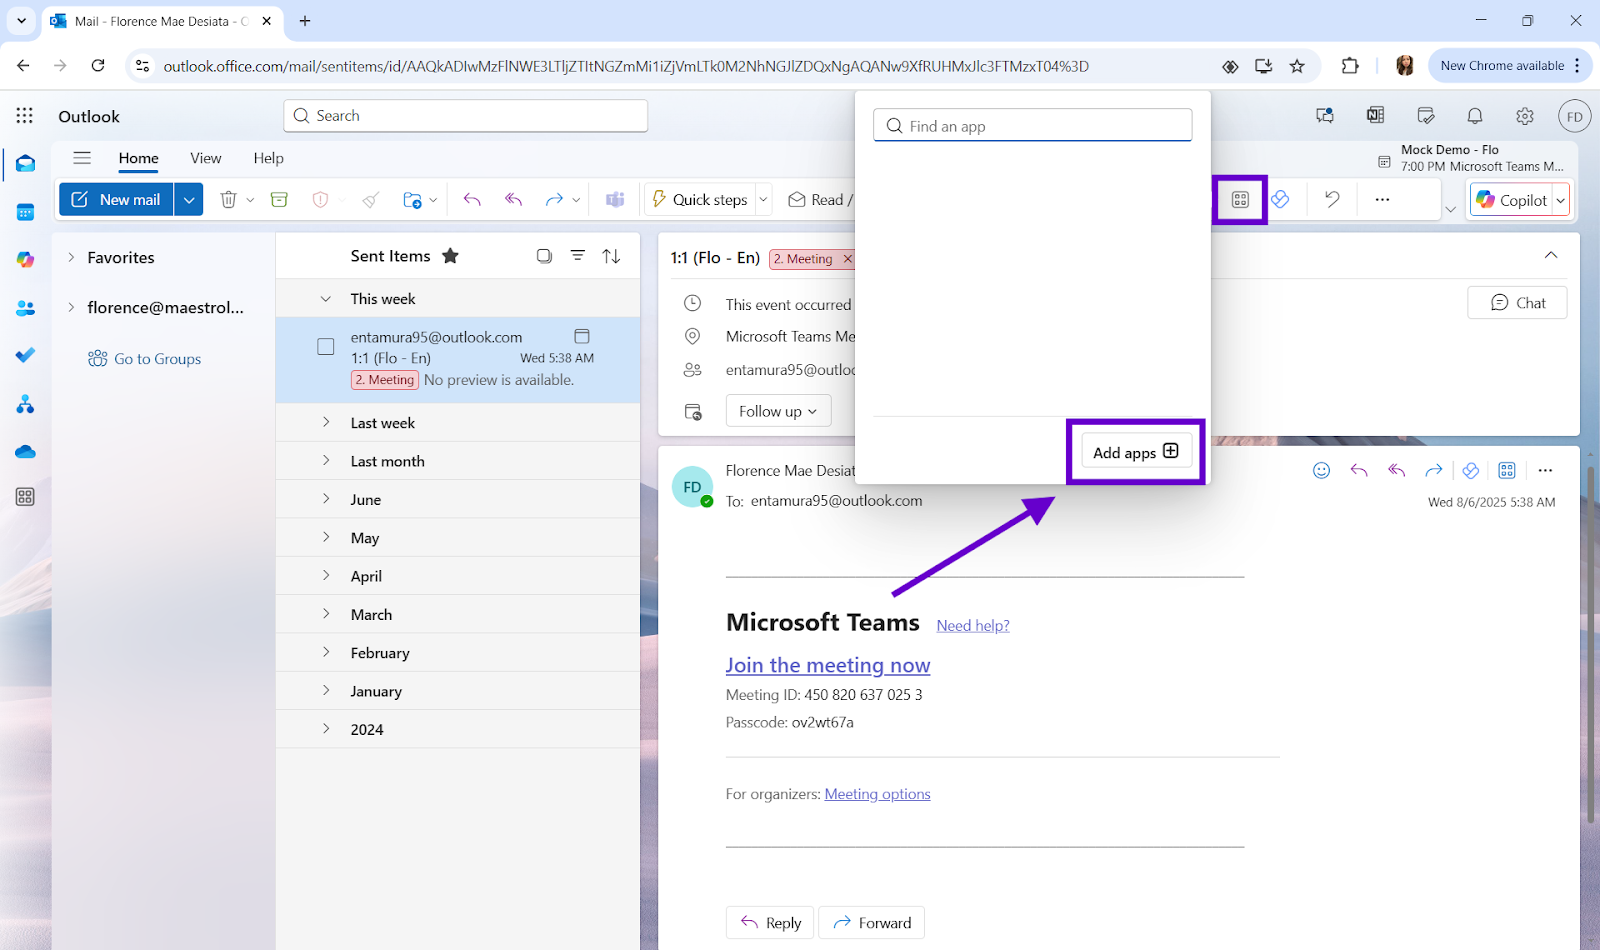
Task: Bookmark this page with star icon
Action: (x=1297, y=66)
